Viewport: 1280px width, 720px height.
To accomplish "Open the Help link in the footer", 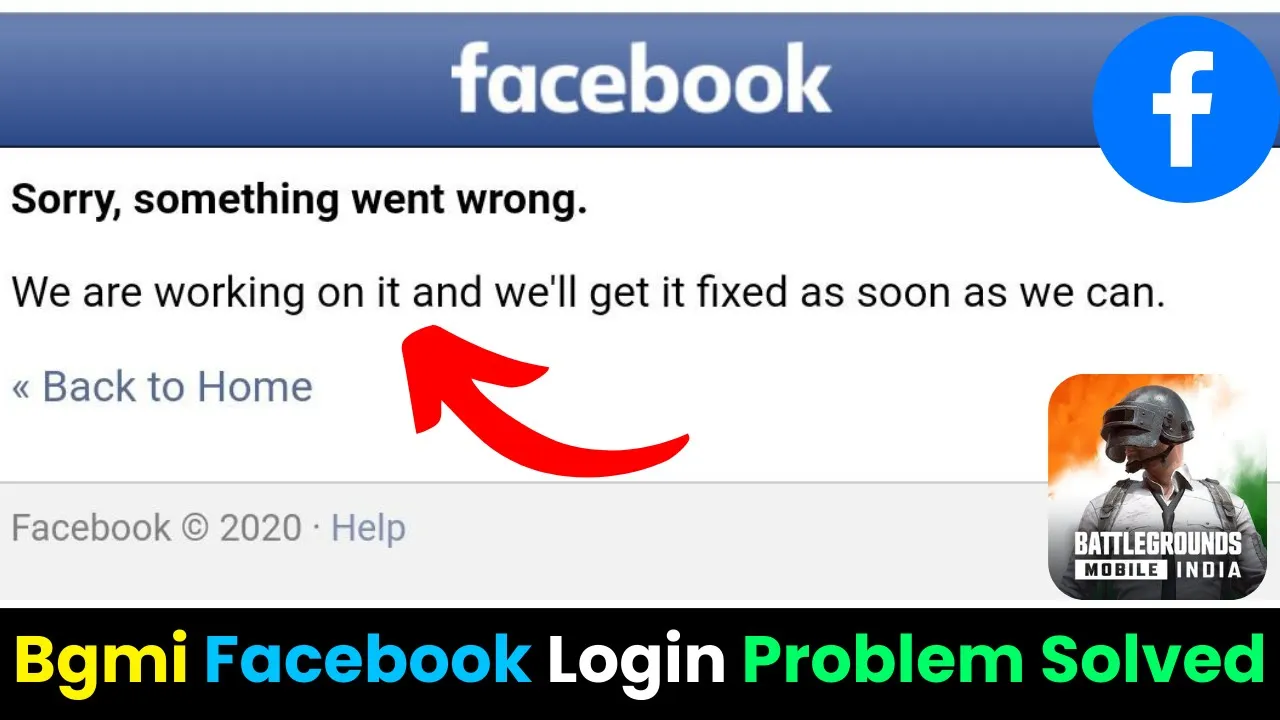I will tap(368, 528).
